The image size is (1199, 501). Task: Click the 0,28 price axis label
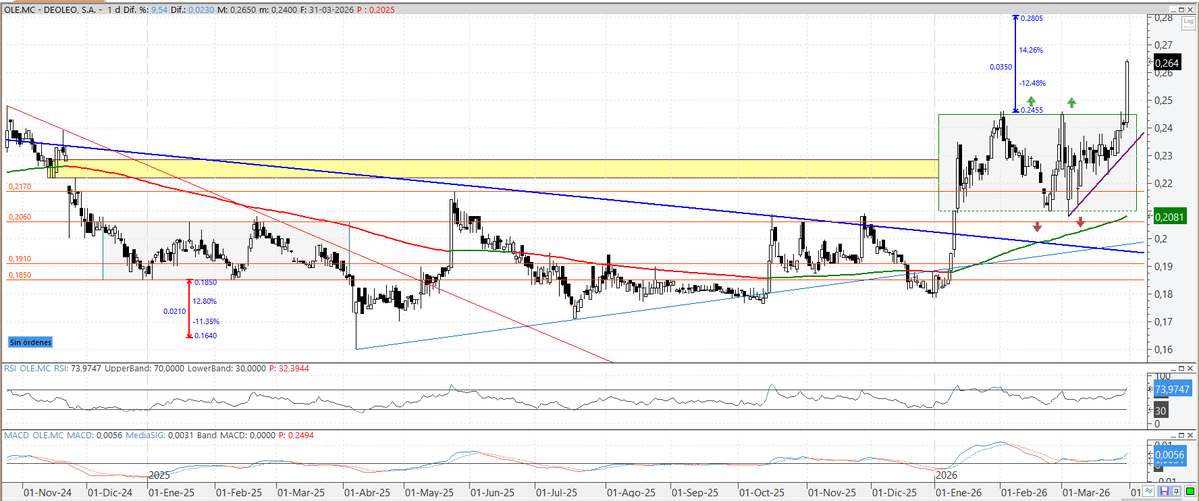pos(1163,18)
